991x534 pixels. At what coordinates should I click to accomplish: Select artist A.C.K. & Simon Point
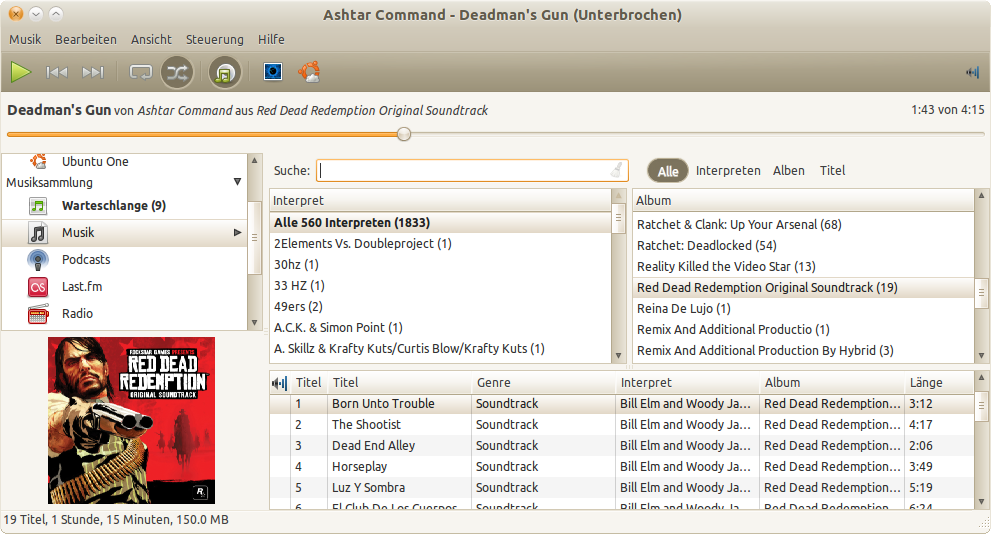[440, 327]
